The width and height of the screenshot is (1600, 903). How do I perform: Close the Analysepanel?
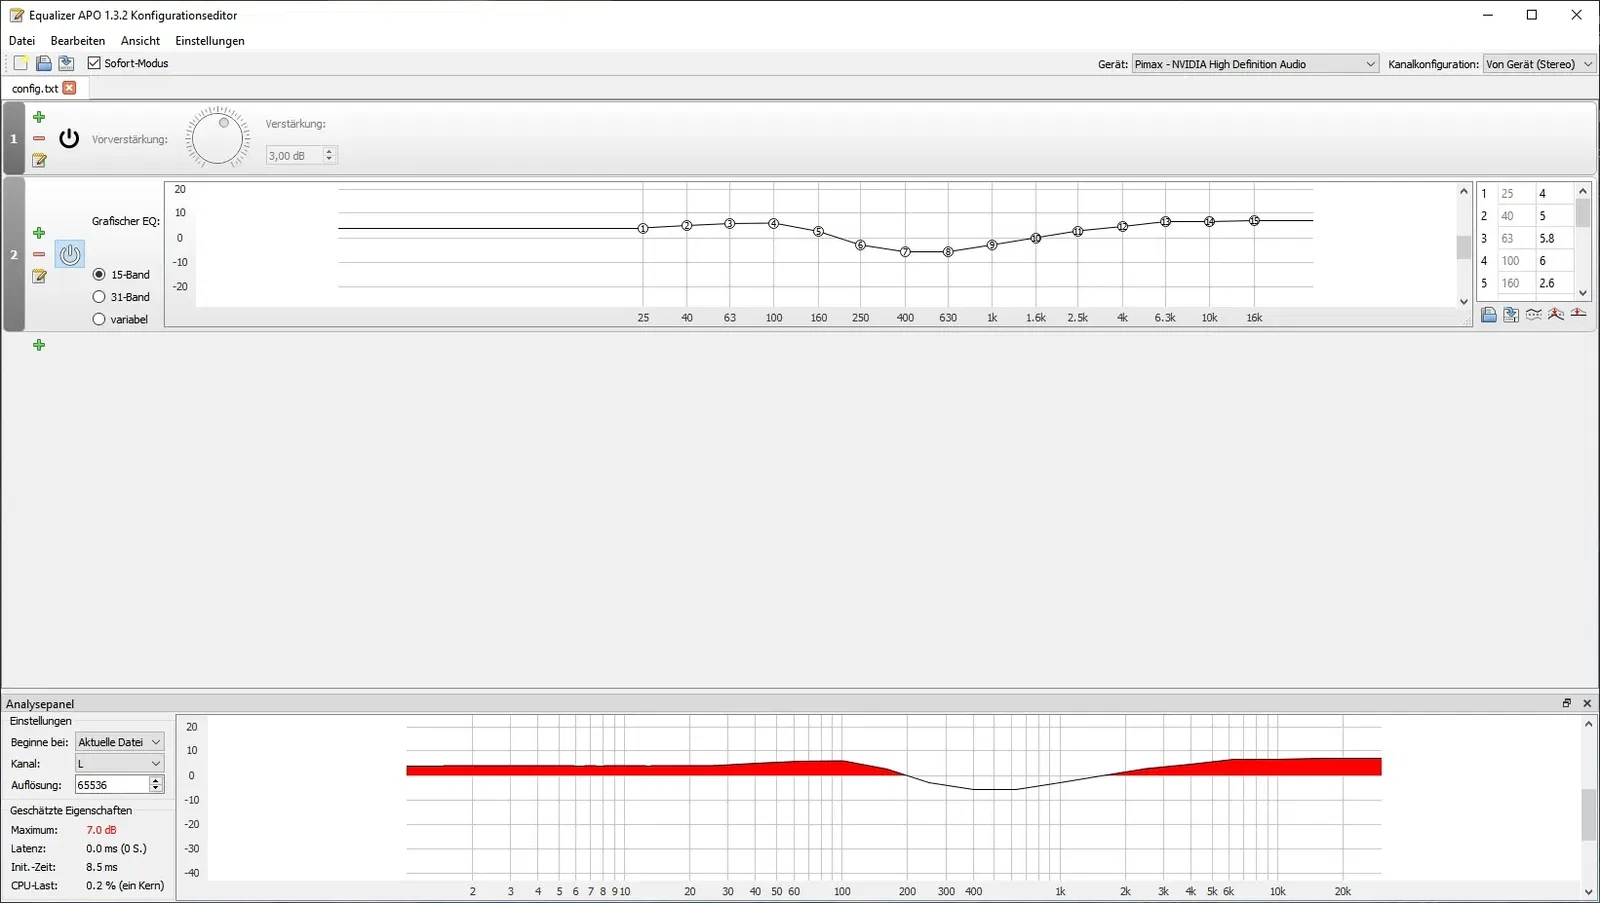1587,703
